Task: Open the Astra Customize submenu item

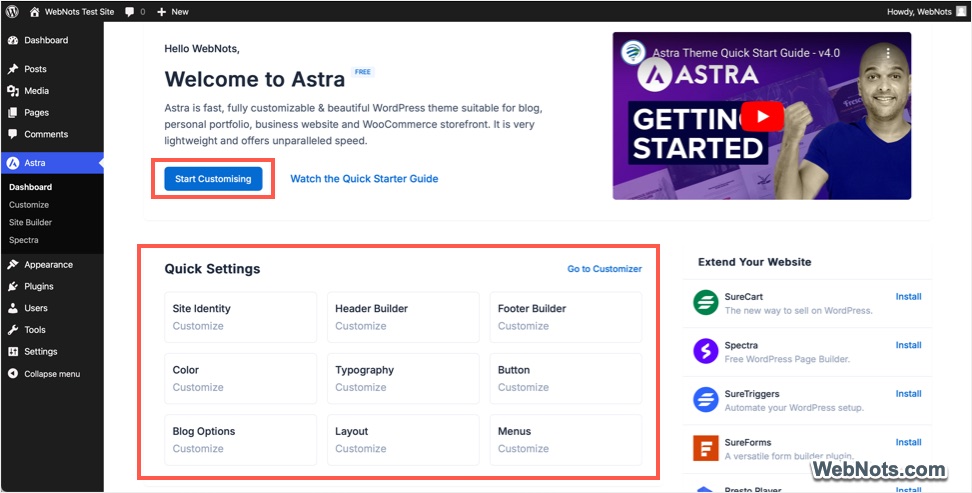Action: pyautogui.click(x=29, y=205)
